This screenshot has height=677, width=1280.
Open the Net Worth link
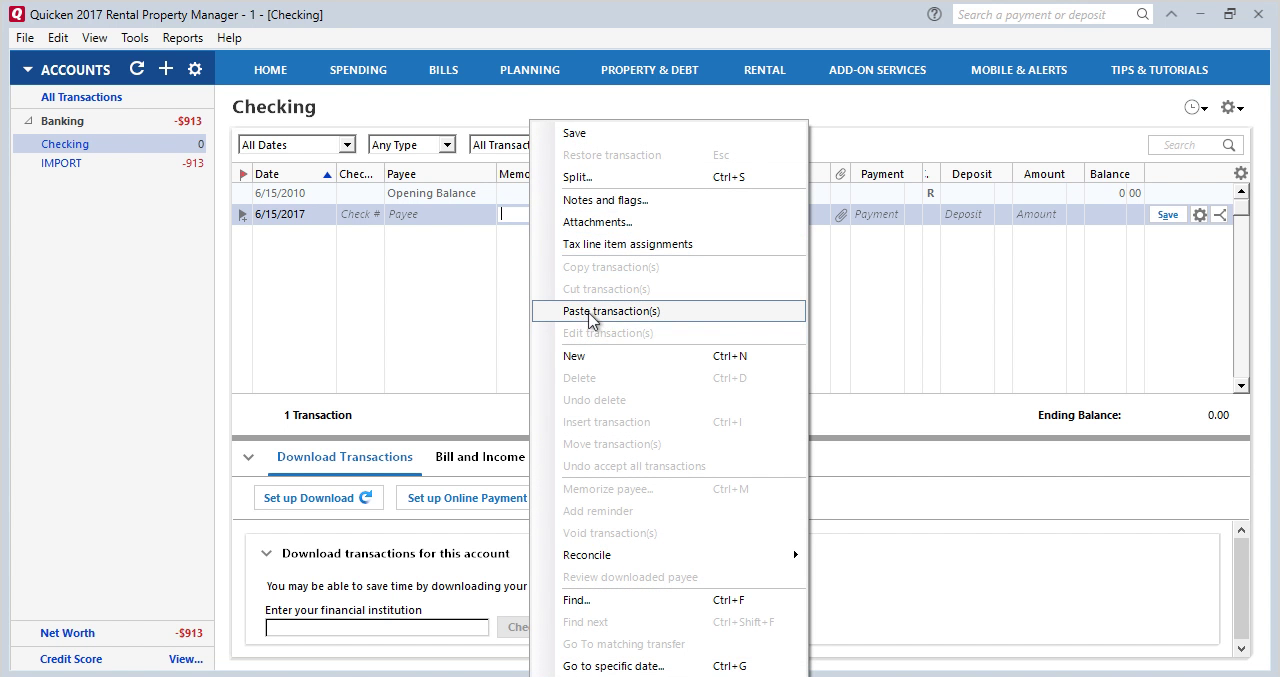67,633
